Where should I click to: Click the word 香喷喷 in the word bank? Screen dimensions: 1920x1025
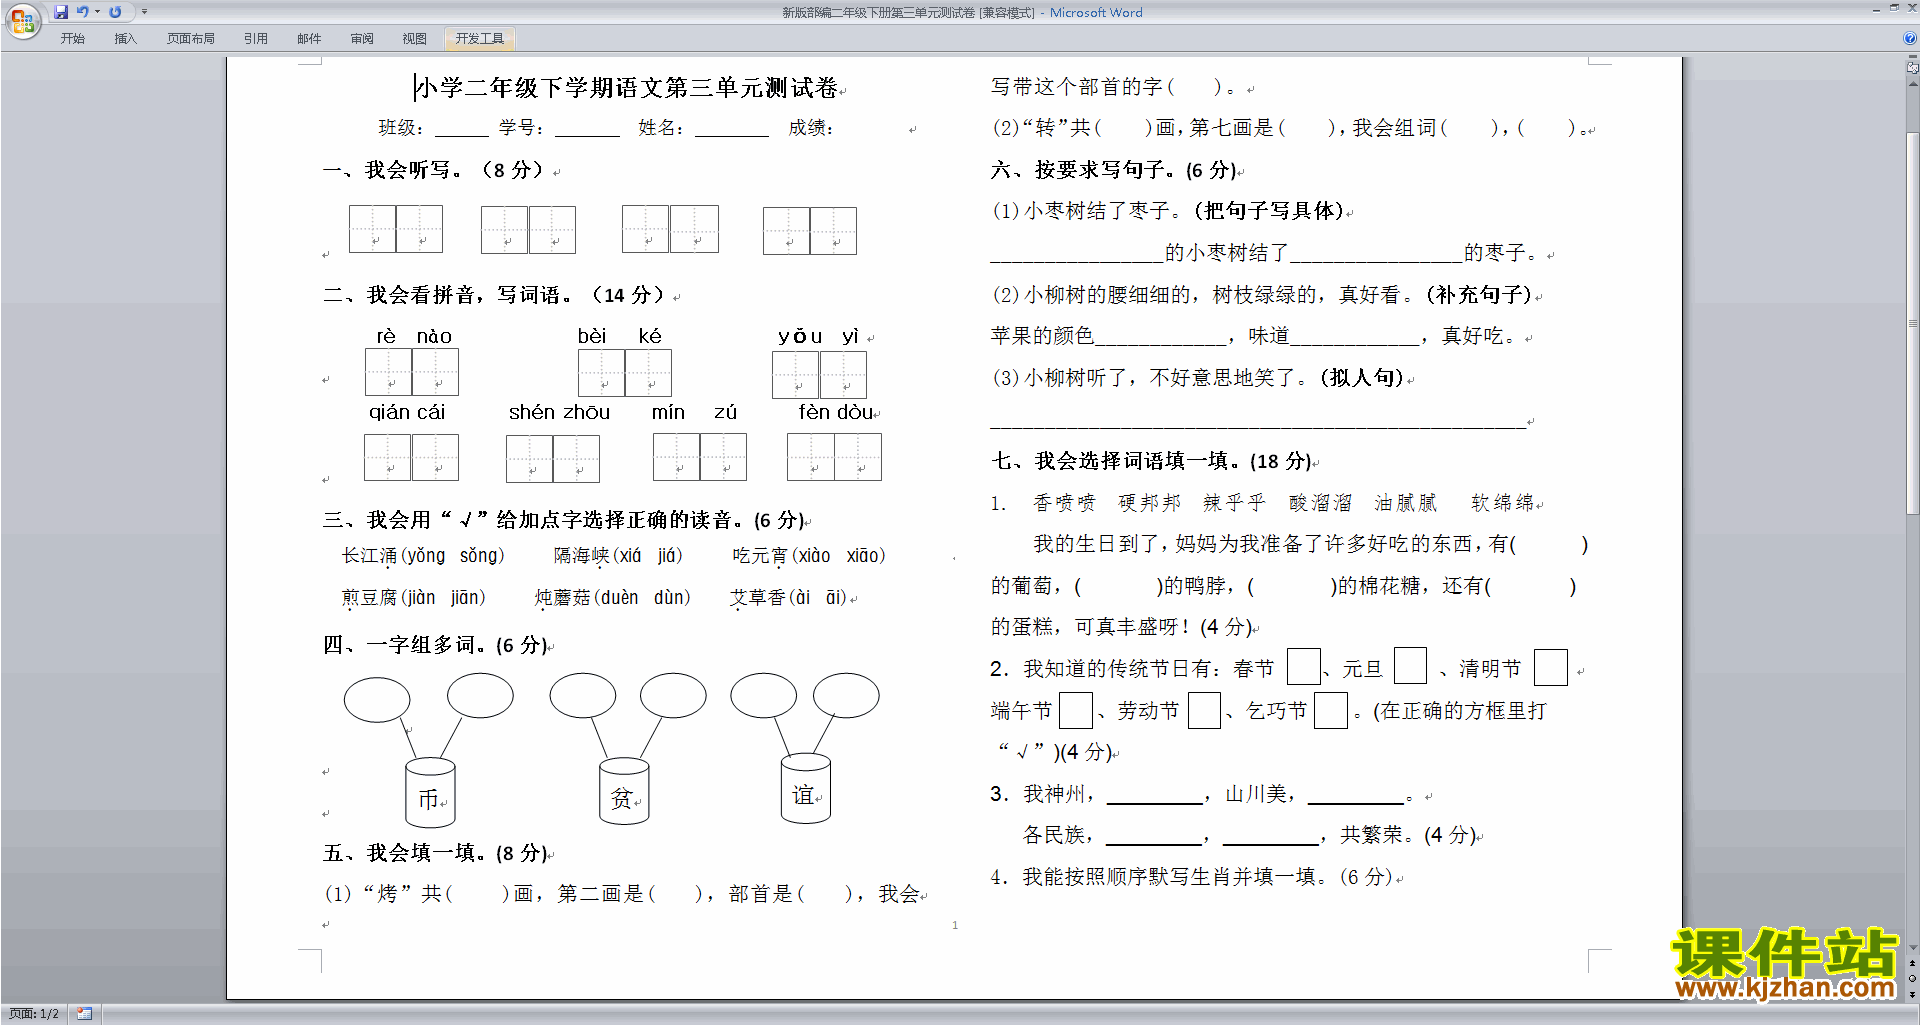tap(1064, 503)
